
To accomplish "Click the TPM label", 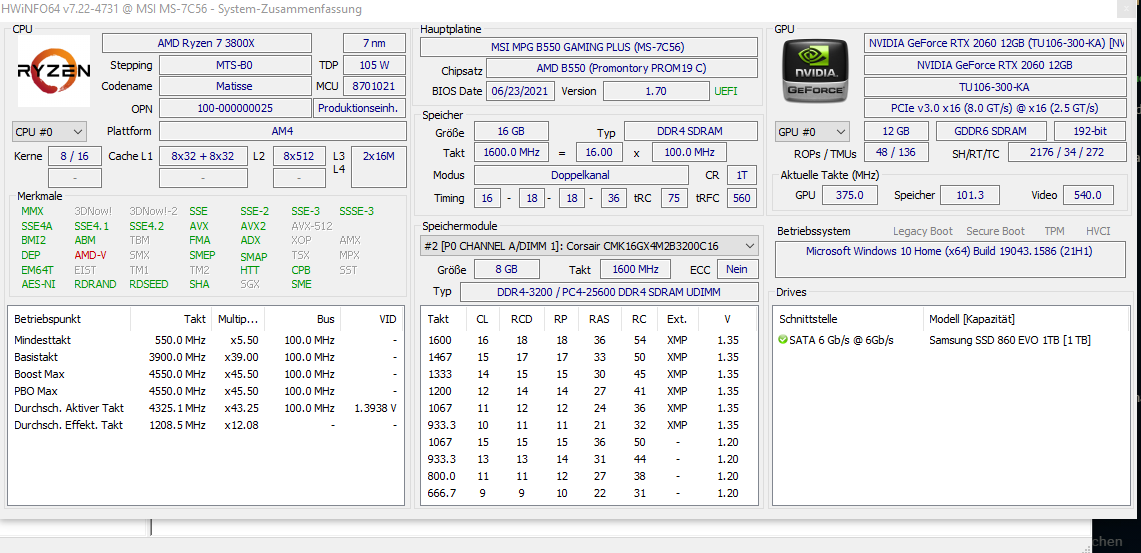I will pyautogui.click(x=1054, y=231).
